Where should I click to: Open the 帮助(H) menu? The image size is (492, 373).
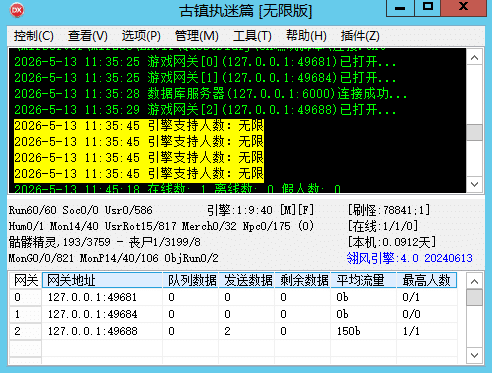[x=306, y=36]
